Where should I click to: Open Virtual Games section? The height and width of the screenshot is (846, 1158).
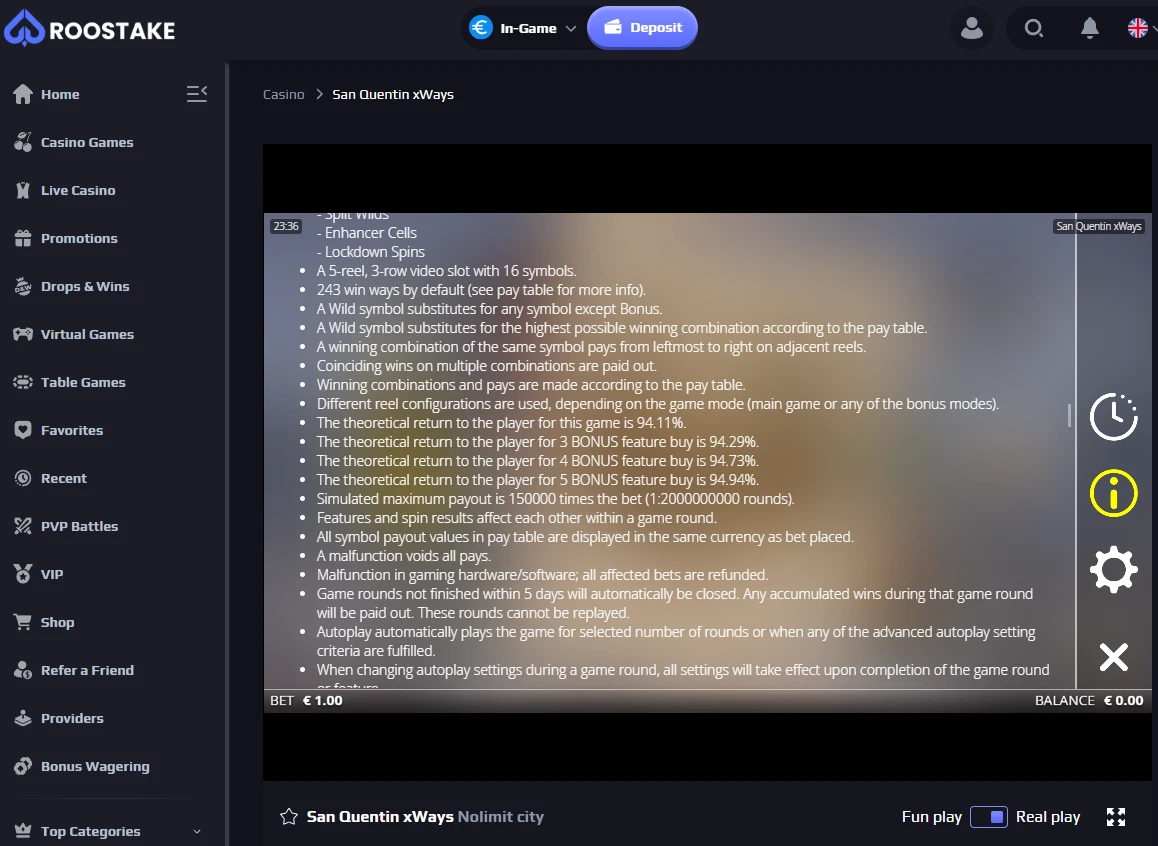87,334
